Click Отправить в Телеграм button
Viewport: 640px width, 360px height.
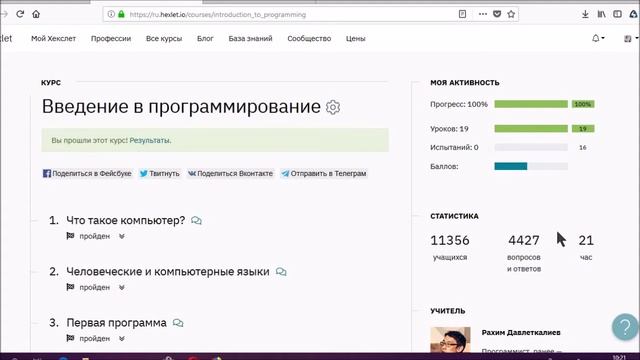click(324, 173)
